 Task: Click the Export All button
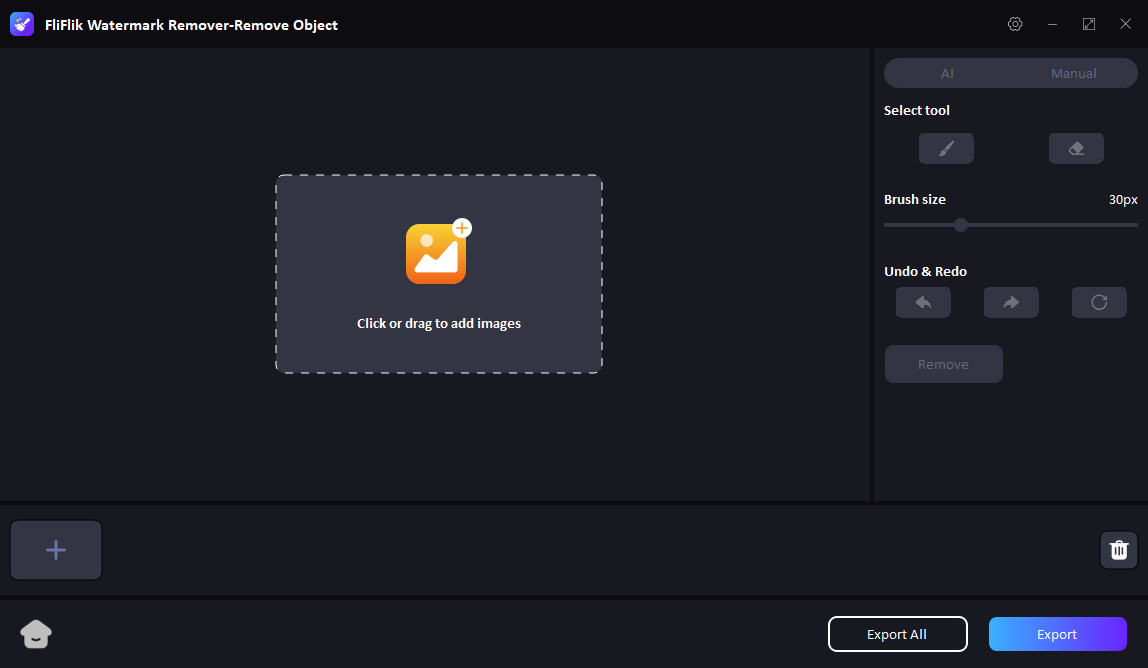pos(898,634)
